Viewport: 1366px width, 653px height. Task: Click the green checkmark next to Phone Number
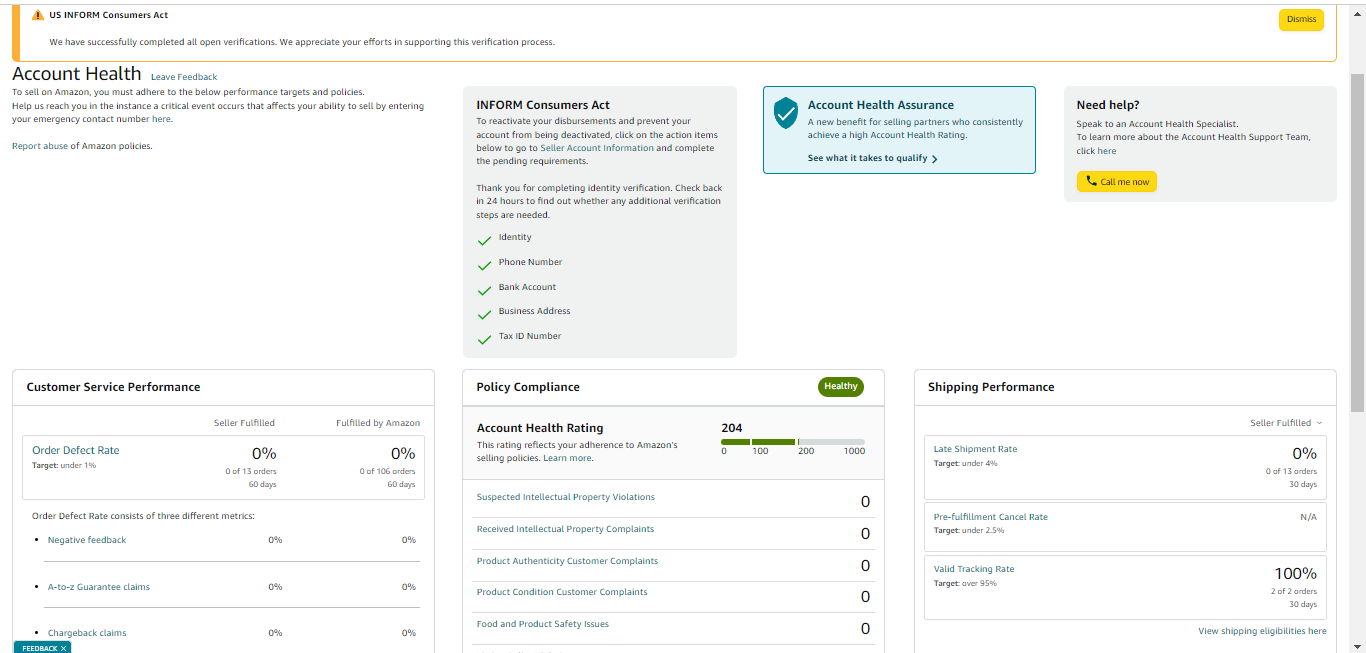[485, 265]
